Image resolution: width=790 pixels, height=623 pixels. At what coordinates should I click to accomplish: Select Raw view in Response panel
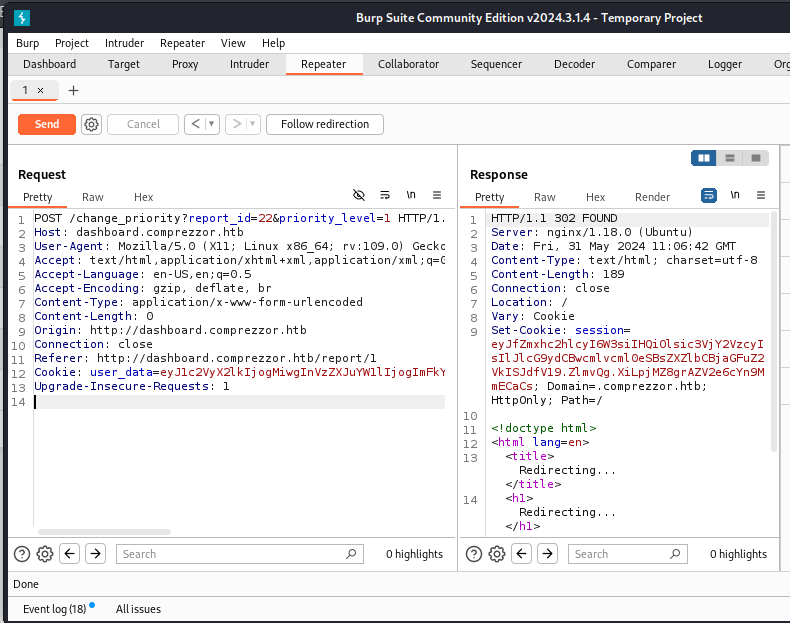[545, 197]
